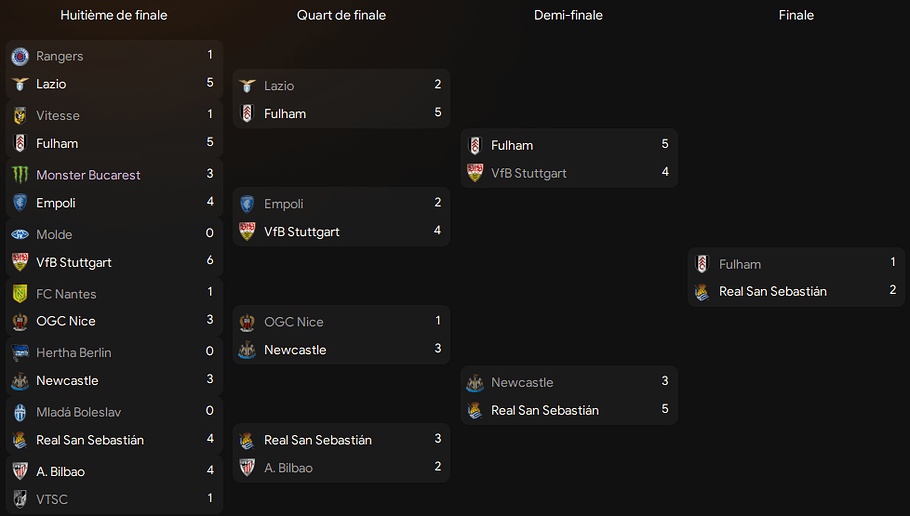The image size is (910, 516).
Task: Click the Rangers club crest
Action: 20,56
